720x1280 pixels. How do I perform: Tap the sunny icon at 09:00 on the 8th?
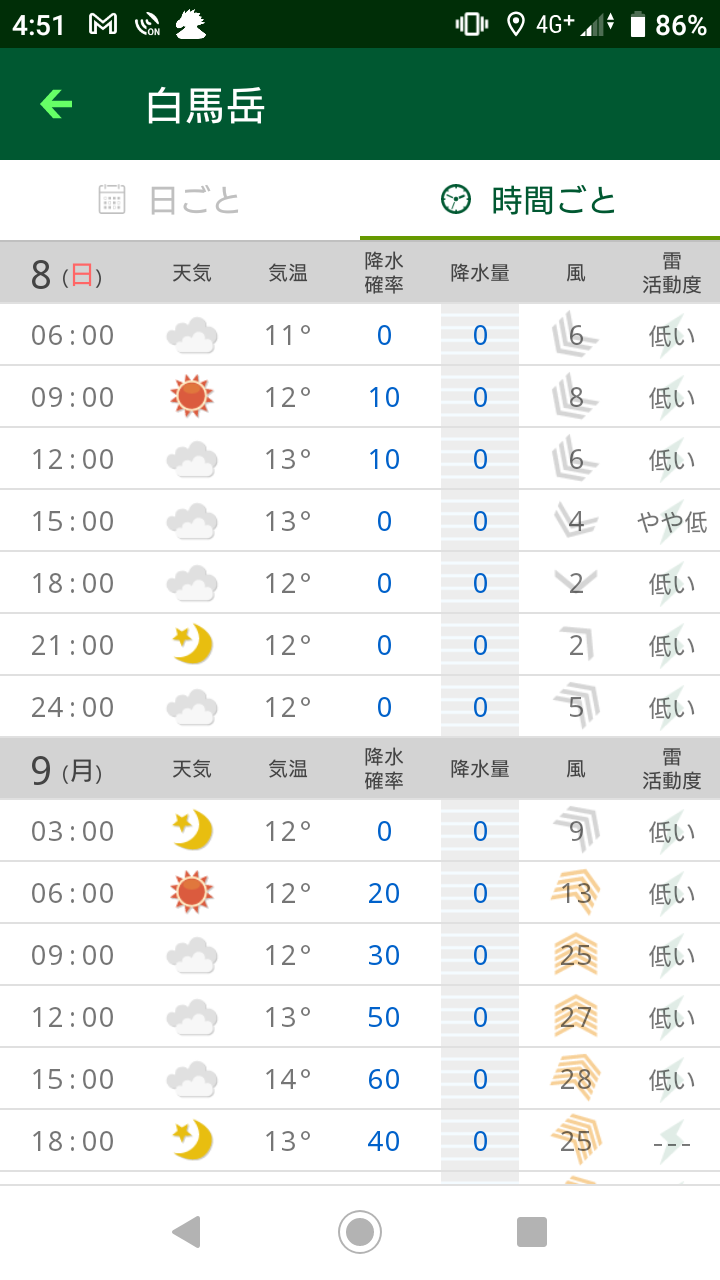tap(191, 397)
